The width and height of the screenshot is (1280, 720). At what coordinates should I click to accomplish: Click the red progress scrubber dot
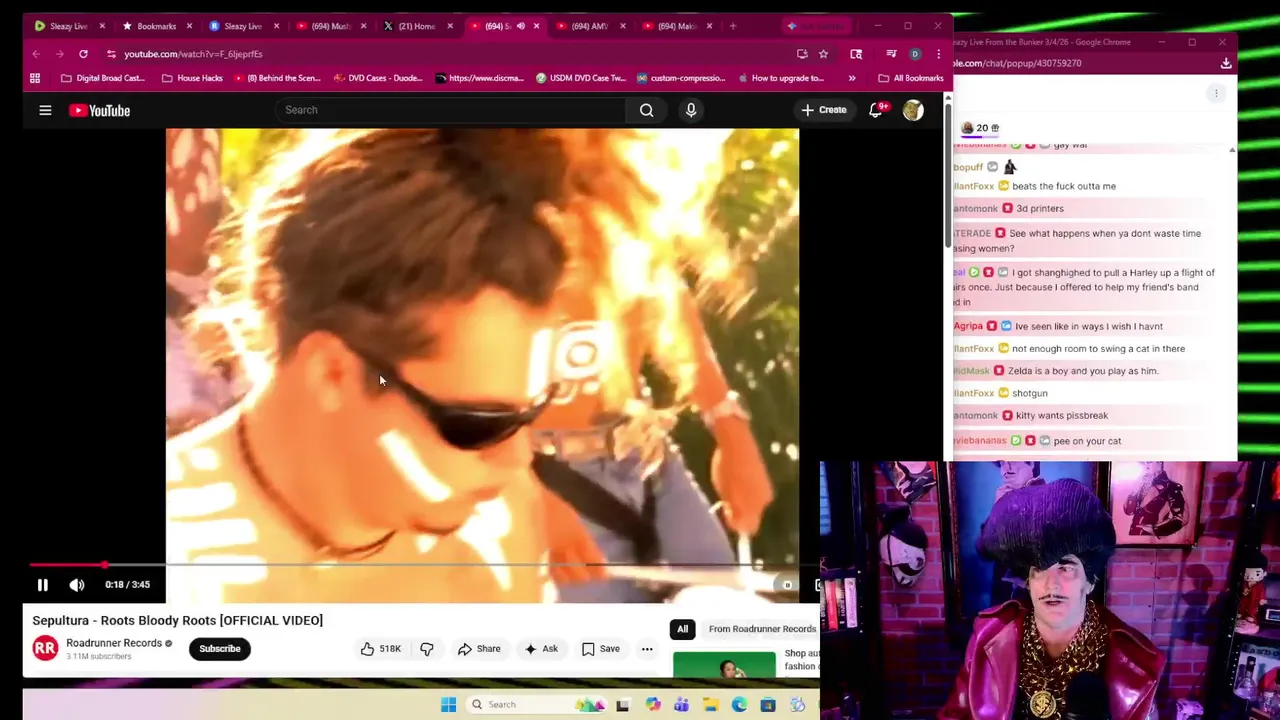(x=105, y=566)
